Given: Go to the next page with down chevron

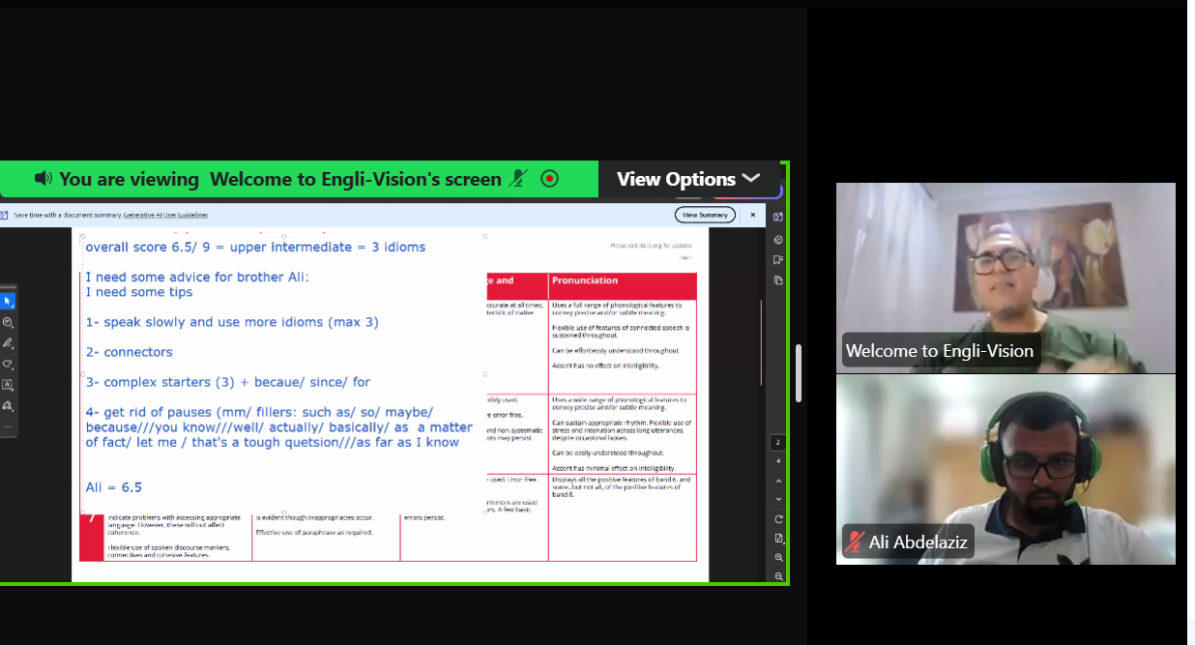Looking at the screenshot, I should tap(778, 499).
